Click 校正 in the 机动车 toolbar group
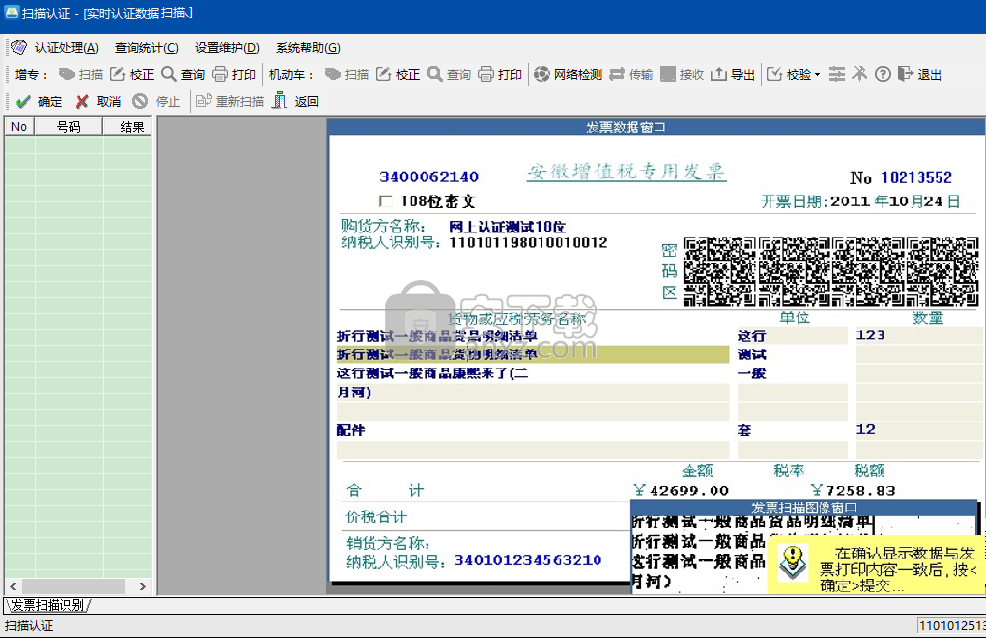The image size is (986, 643). [398, 74]
